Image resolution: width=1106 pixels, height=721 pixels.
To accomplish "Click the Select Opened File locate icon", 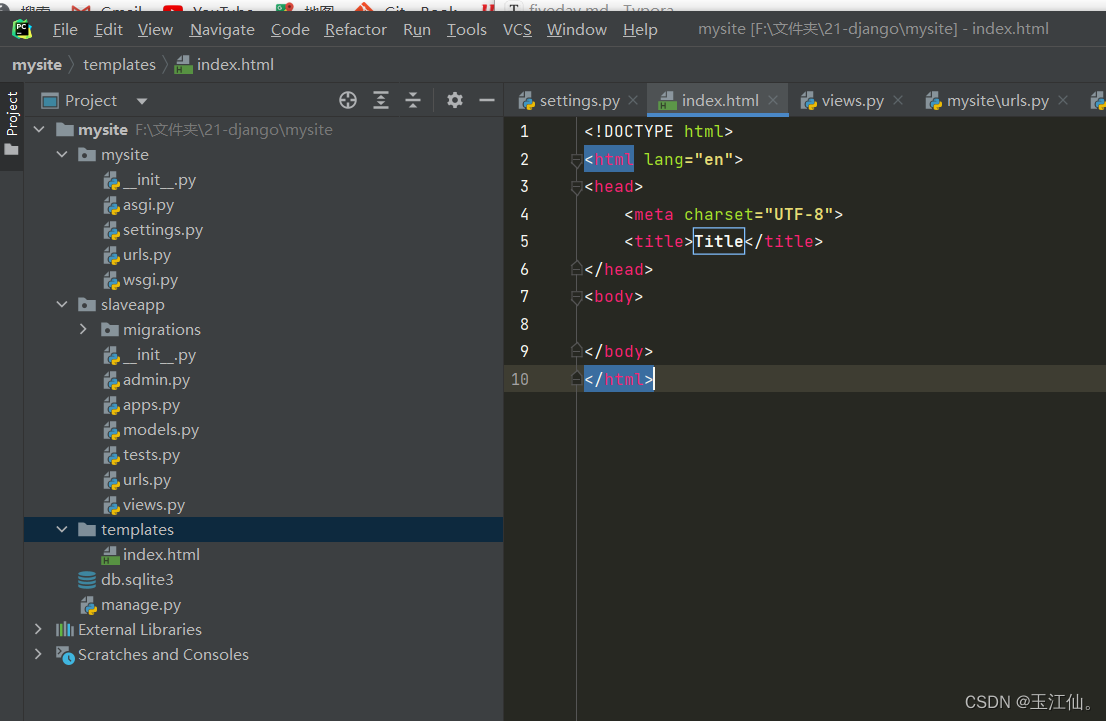I will [348, 100].
